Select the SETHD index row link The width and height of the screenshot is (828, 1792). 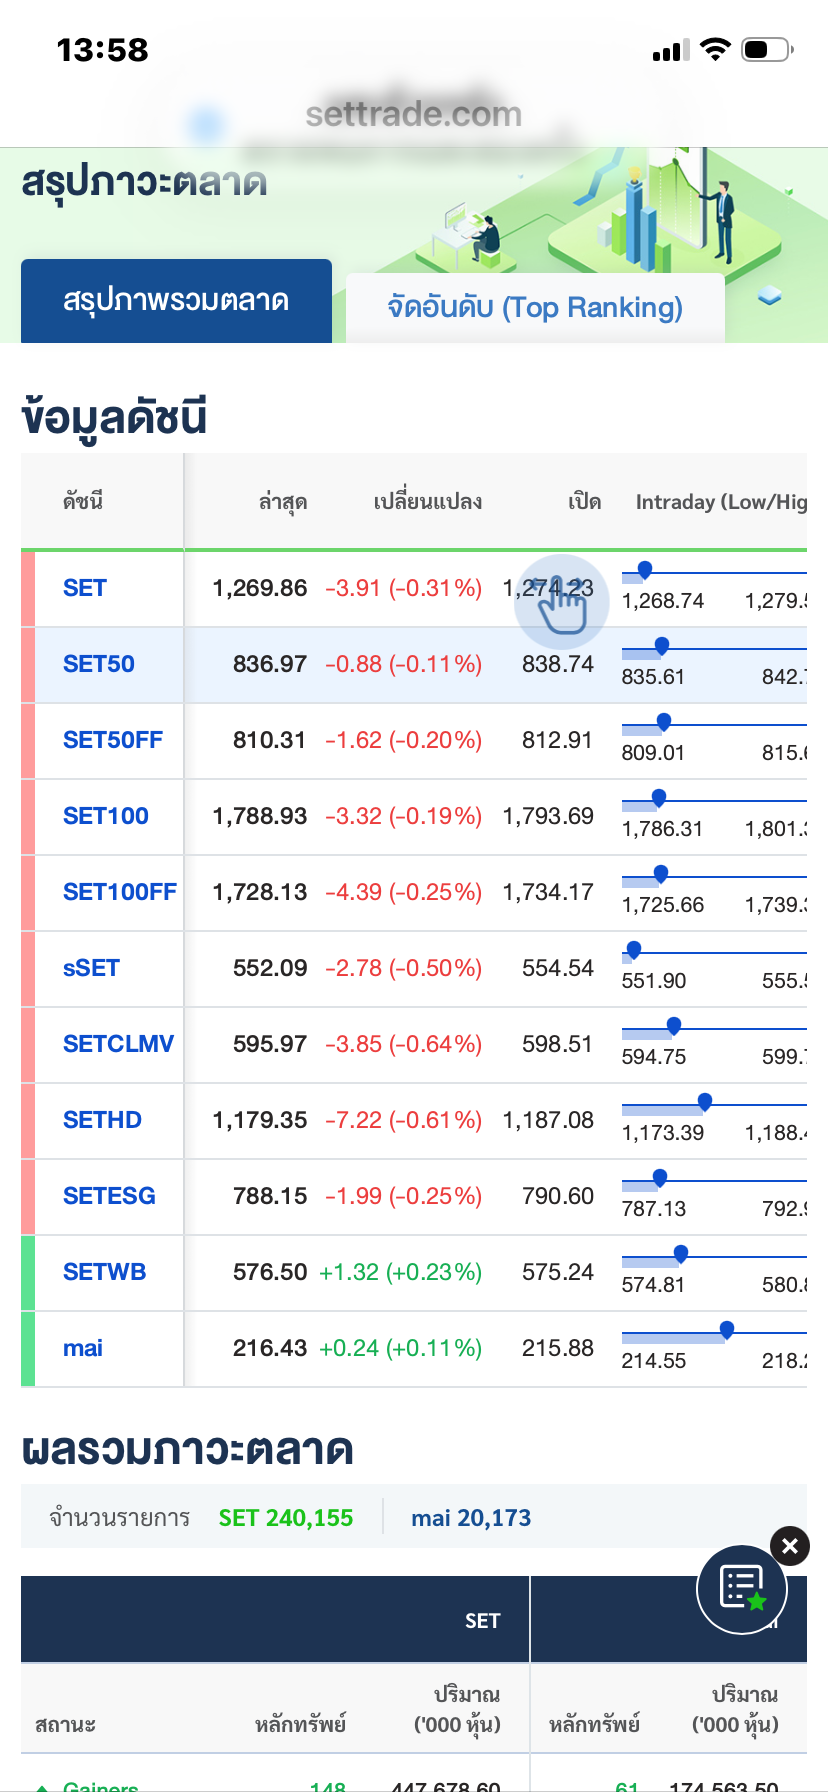point(102,1120)
